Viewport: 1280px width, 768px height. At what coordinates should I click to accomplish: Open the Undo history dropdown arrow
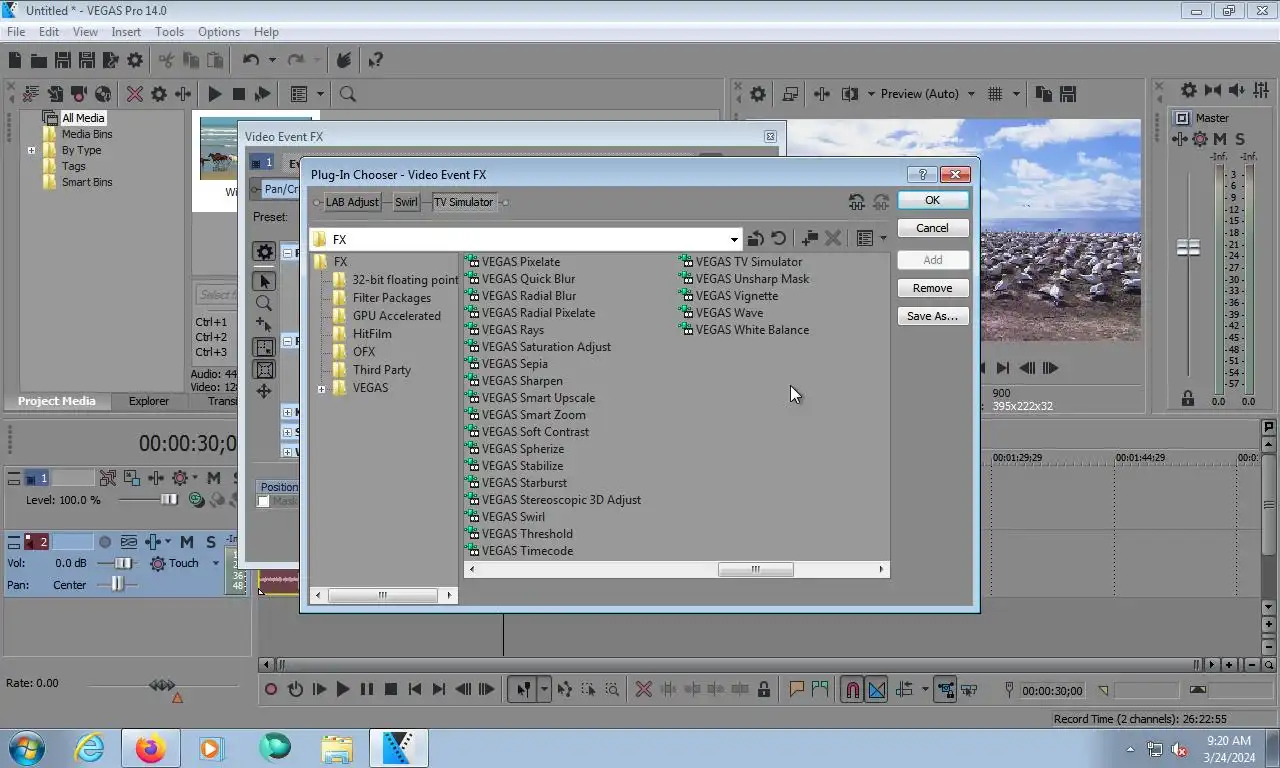[x=272, y=61]
